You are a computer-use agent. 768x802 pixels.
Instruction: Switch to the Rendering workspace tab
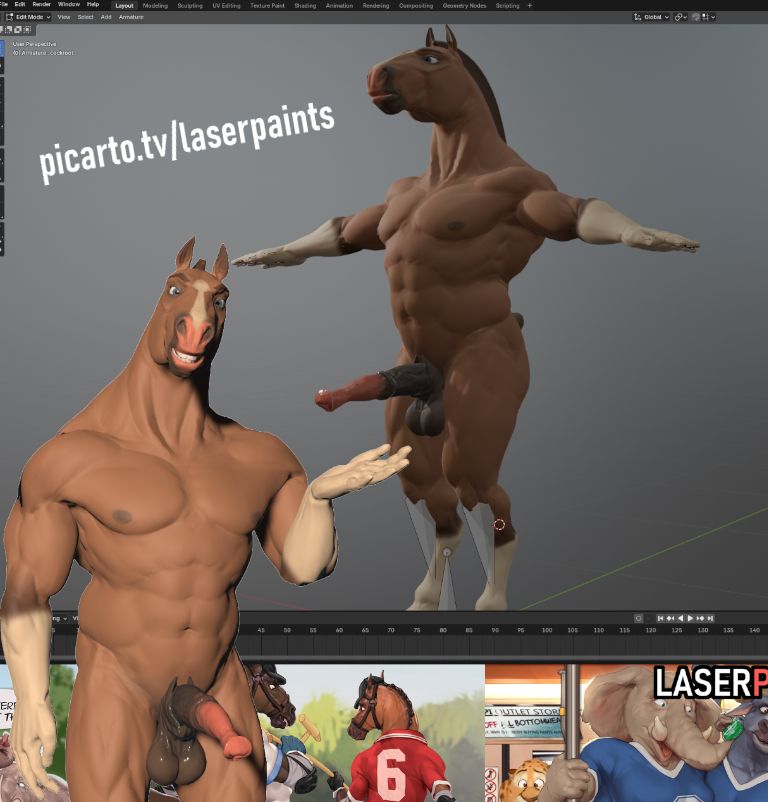tap(376, 6)
